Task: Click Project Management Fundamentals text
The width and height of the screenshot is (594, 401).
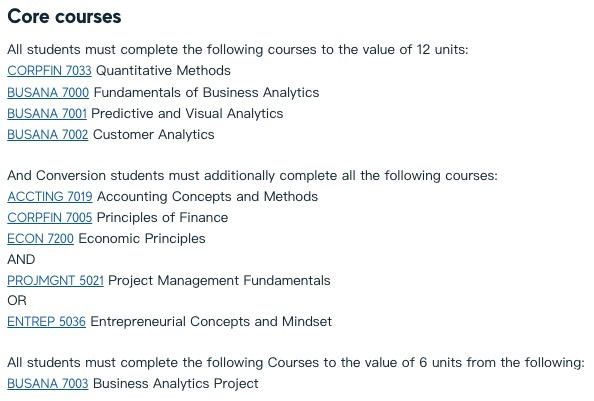Action: coord(219,281)
